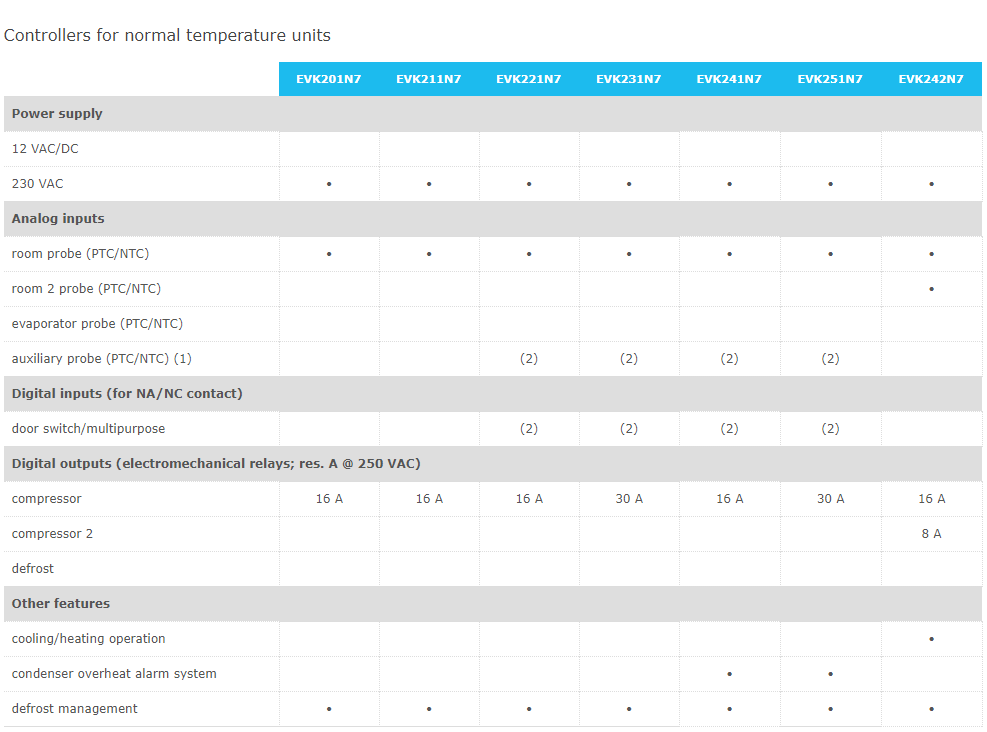Click the cooling/heating operation label
987x732 pixels.
(x=89, y=639)
